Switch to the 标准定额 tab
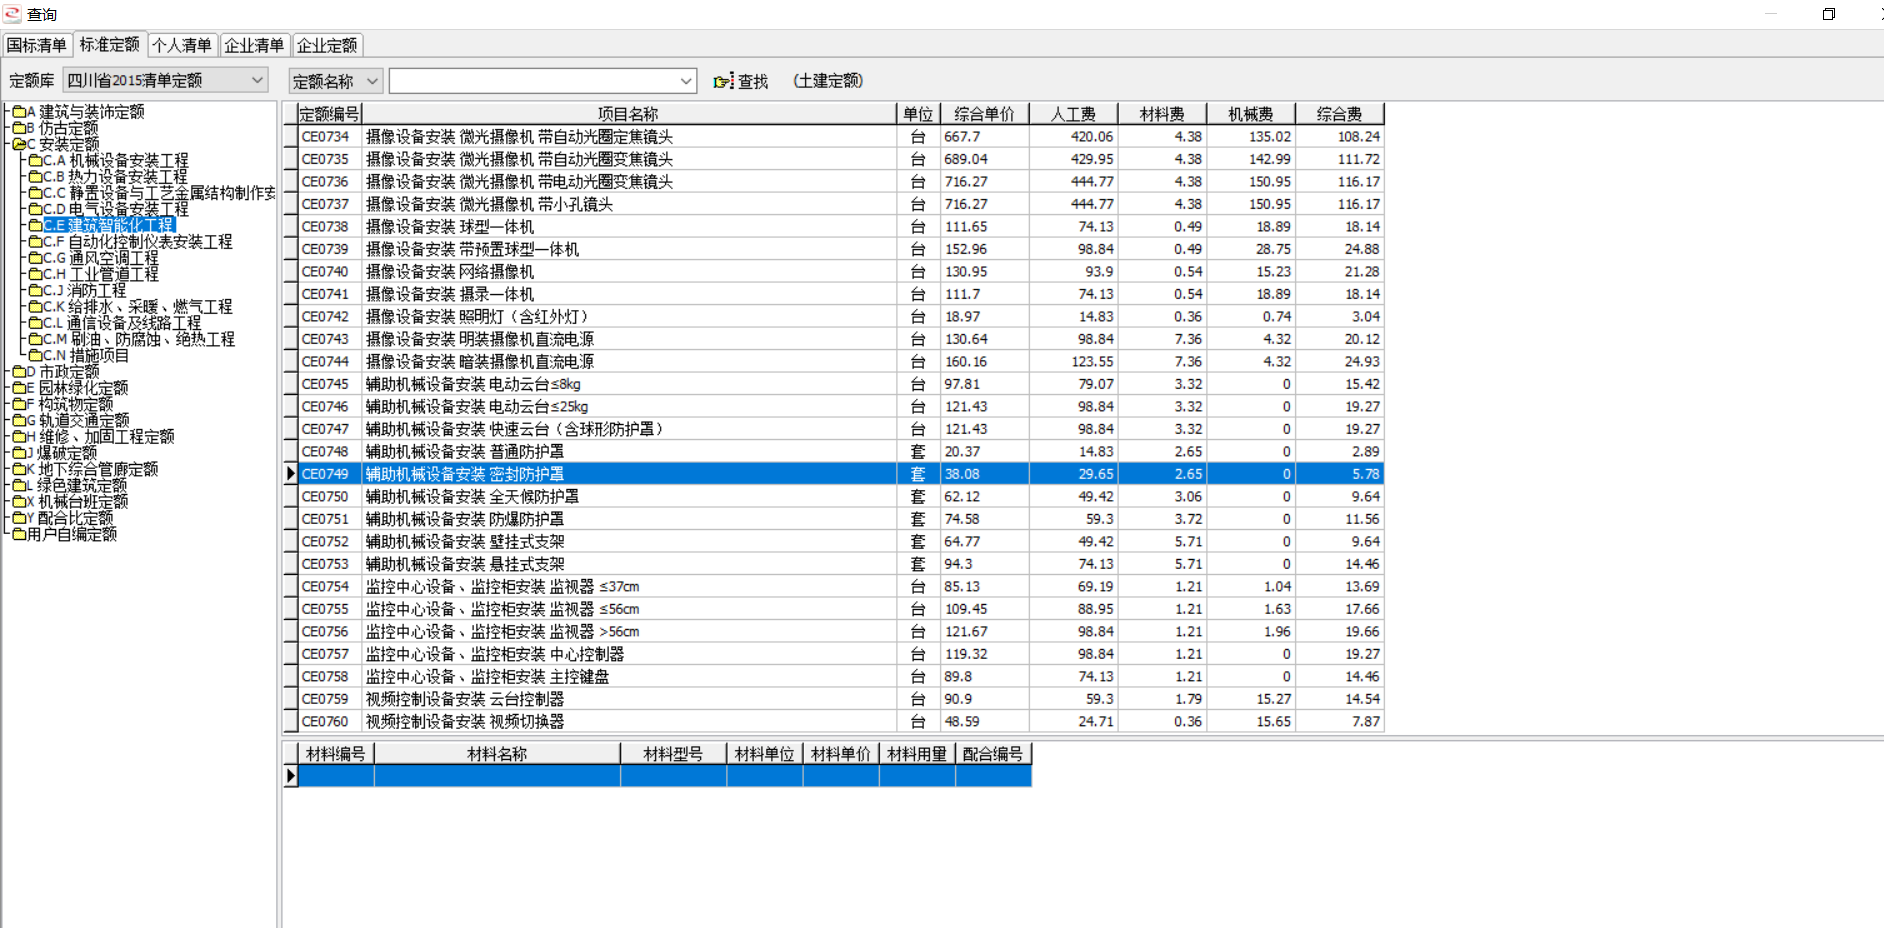Viewport: 1884px width, 928px height. (x=110, y=44)
